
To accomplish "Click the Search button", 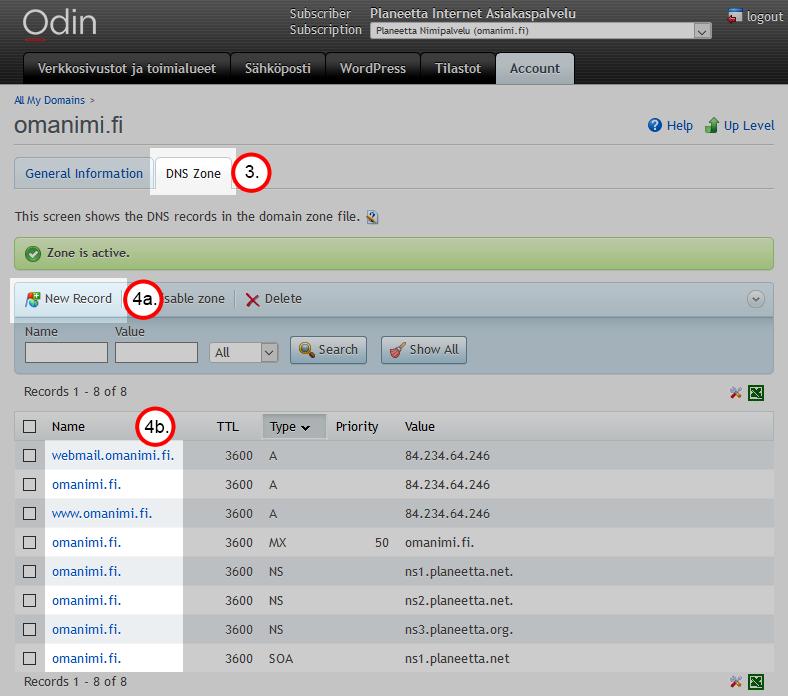I will click(x=328, y=350).
